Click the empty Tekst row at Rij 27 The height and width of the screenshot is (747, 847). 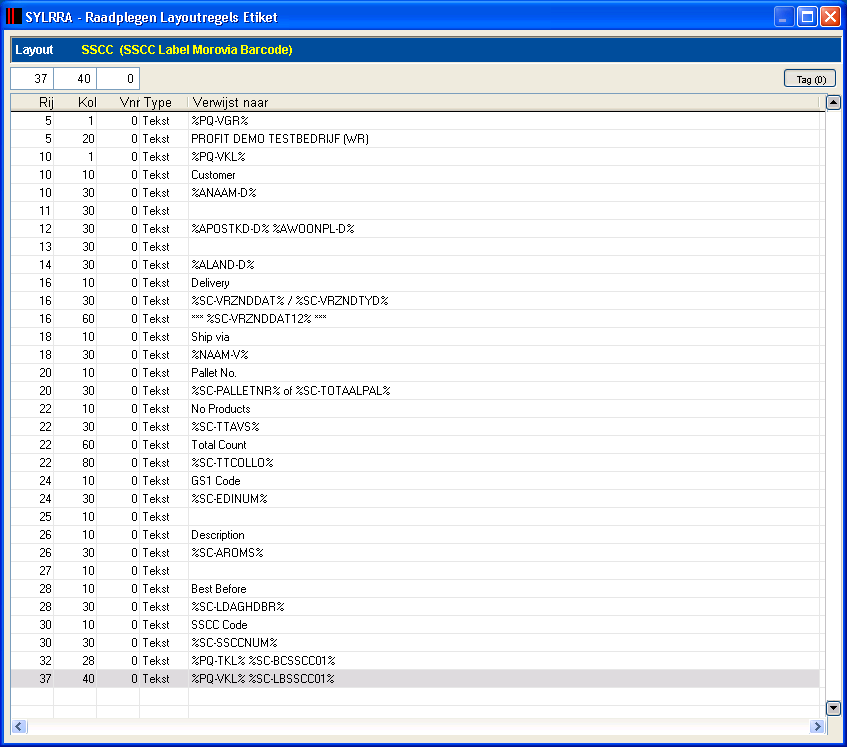point(415,571)
